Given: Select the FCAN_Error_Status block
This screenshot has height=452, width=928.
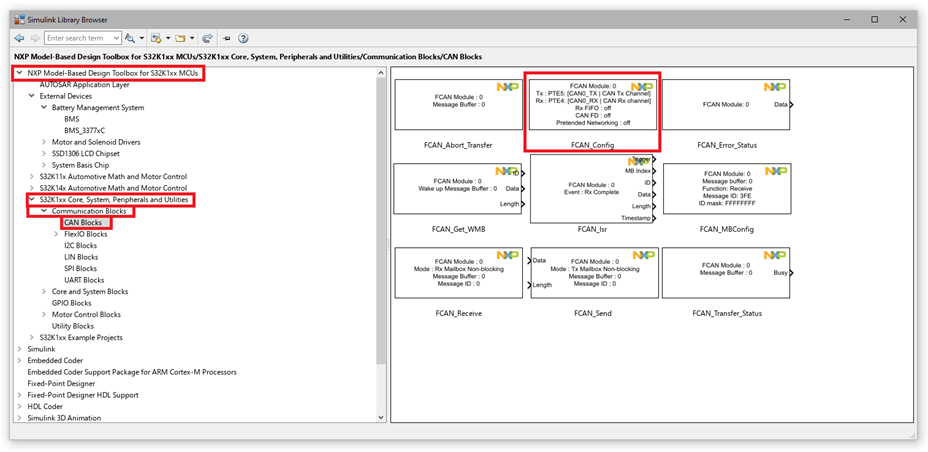Looking at the screenshot, I should (726, 104).
